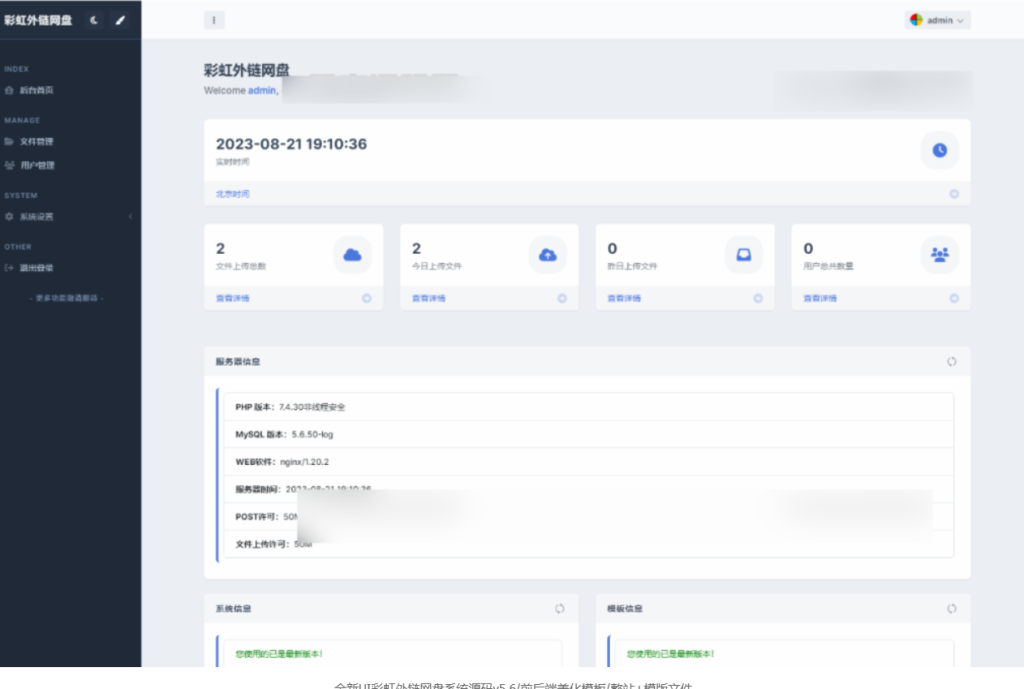The width and height of the screenshot is (1024, 689).
Task: Open the three-dot menu in the top bar
Action: [214, 20]
